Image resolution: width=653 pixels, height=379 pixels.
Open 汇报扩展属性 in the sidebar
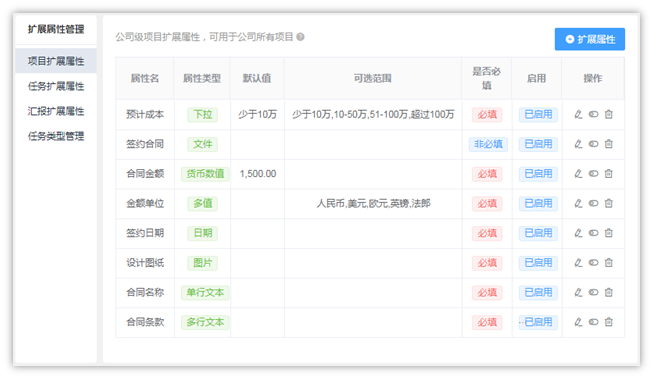click(56, 111)
